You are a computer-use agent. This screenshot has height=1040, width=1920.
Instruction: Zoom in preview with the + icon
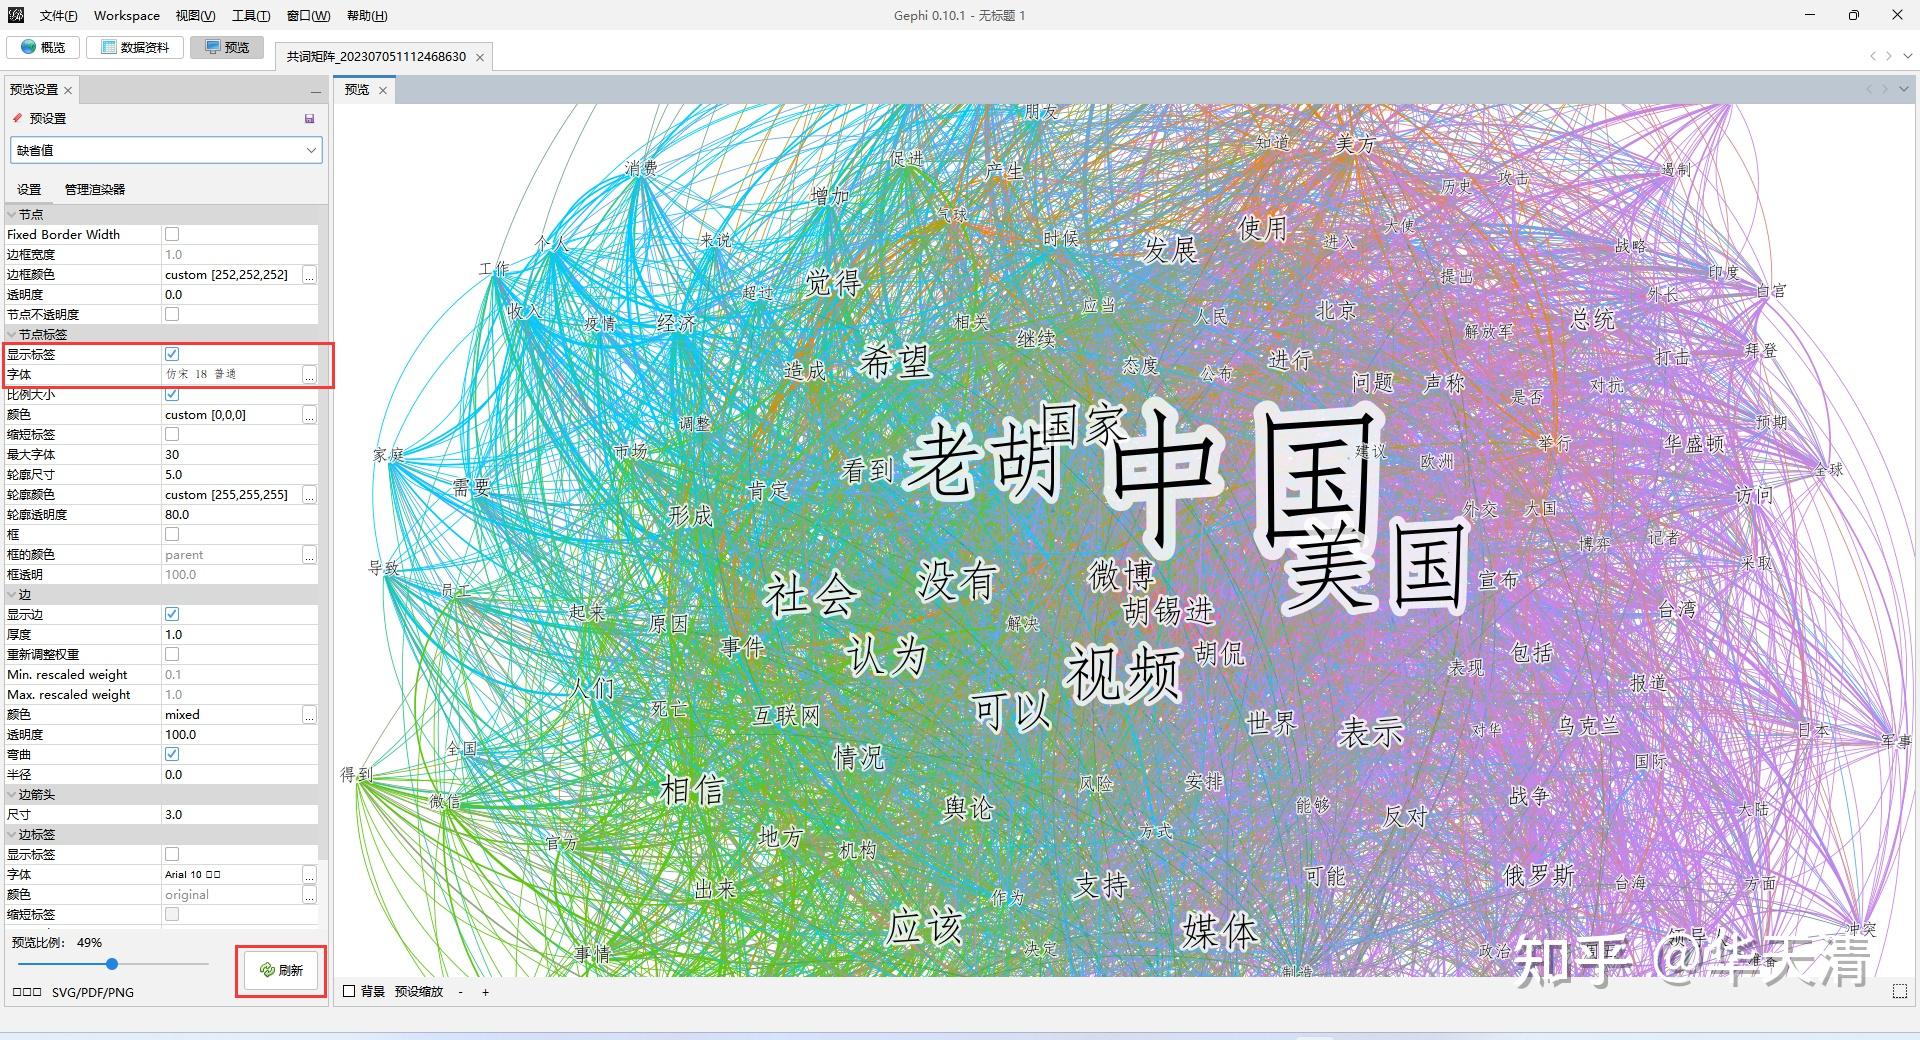pyautogui.click(x=486, y=992)
